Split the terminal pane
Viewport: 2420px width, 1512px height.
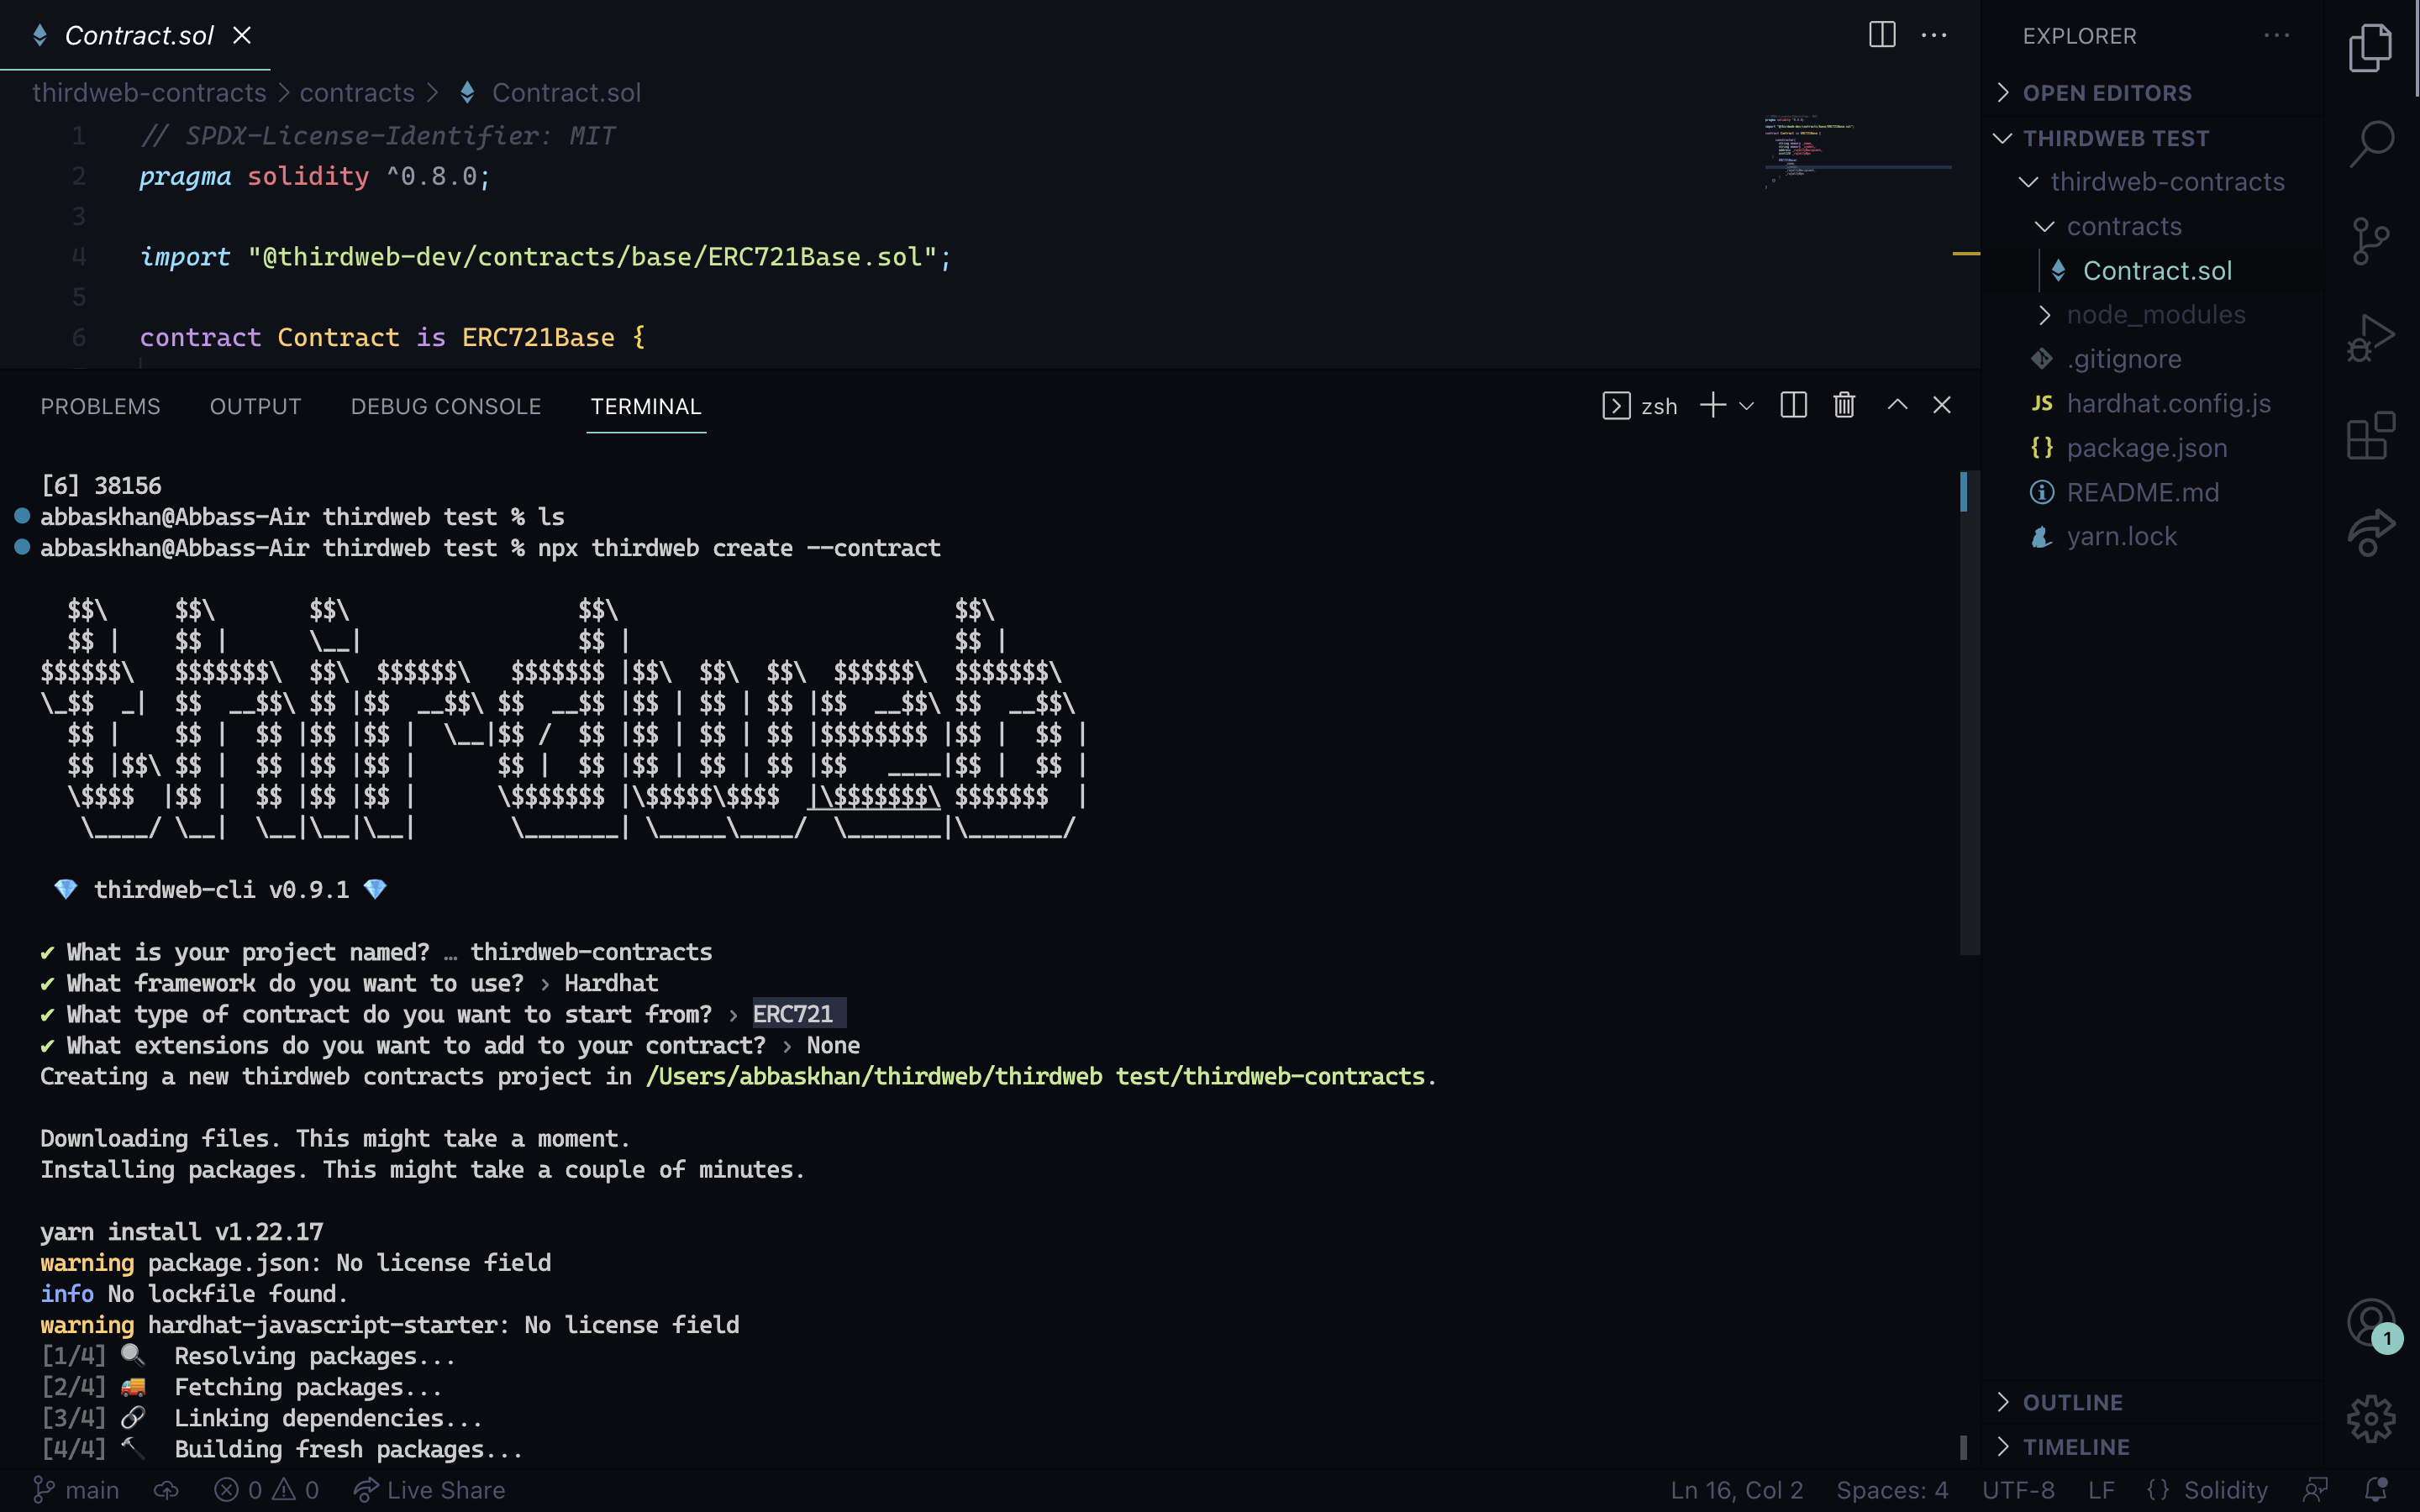(1793, 405)
